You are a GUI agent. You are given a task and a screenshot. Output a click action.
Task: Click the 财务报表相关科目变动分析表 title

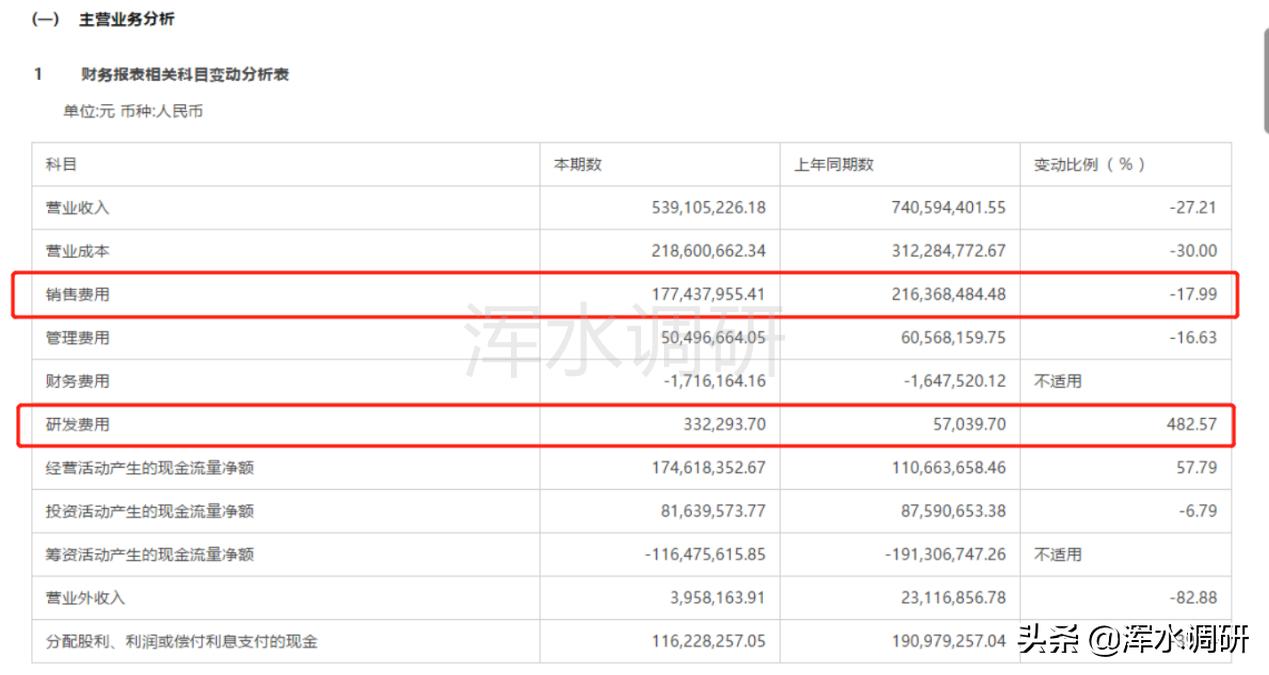tap(185, 75)
